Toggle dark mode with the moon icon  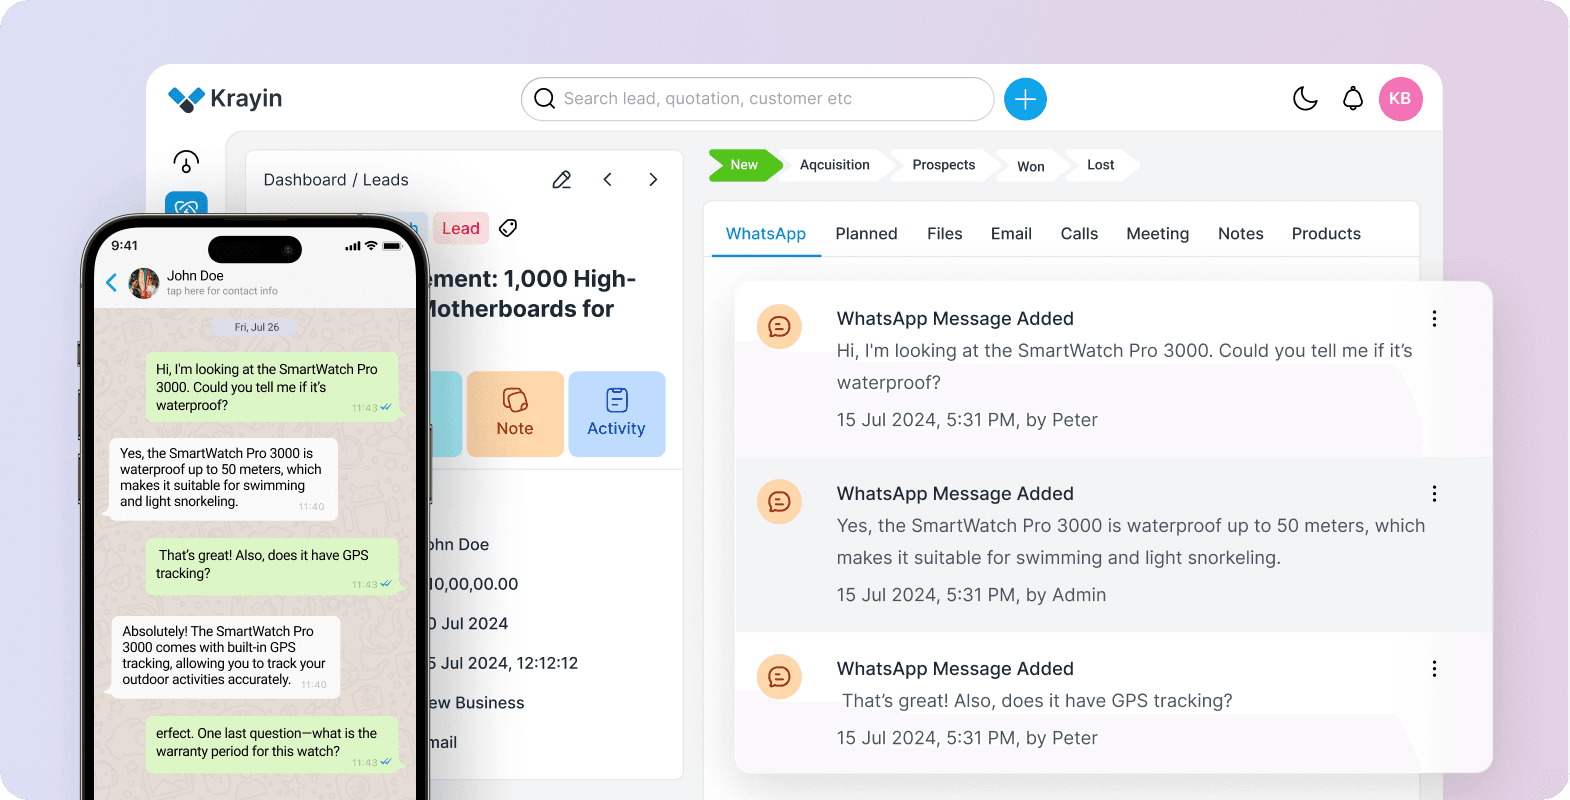[1305, 98]
